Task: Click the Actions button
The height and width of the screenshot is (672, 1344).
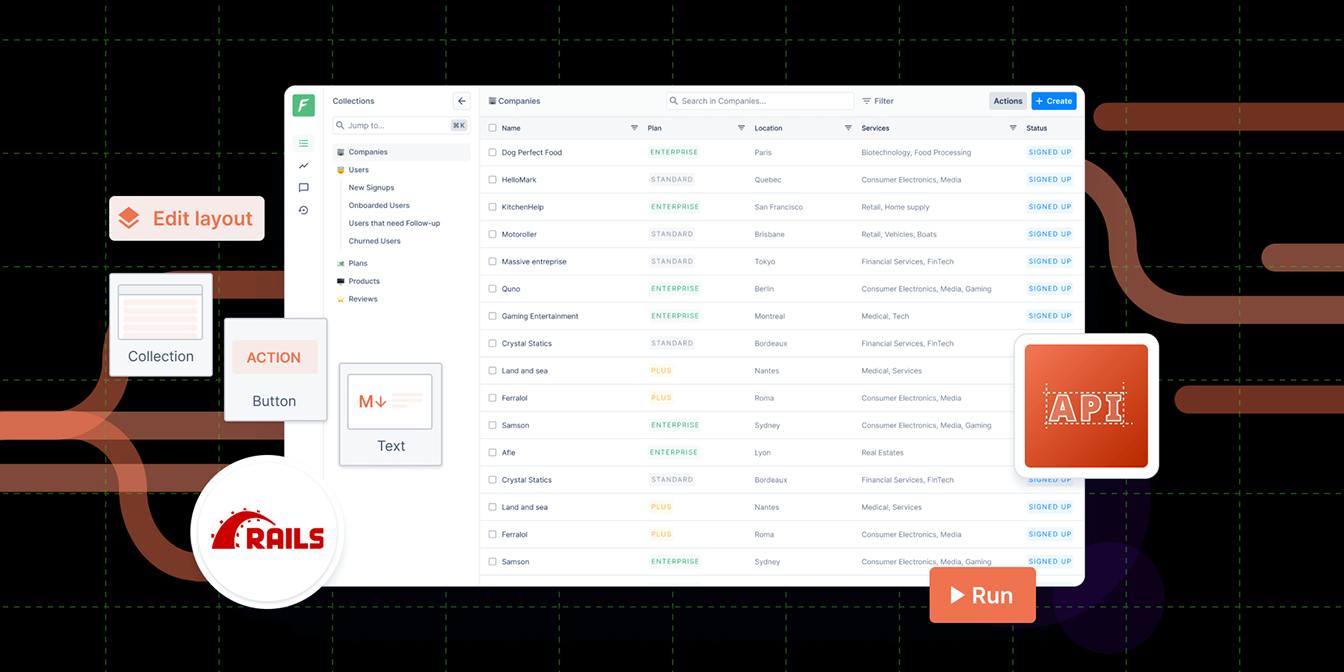Action: [1007, 101]
